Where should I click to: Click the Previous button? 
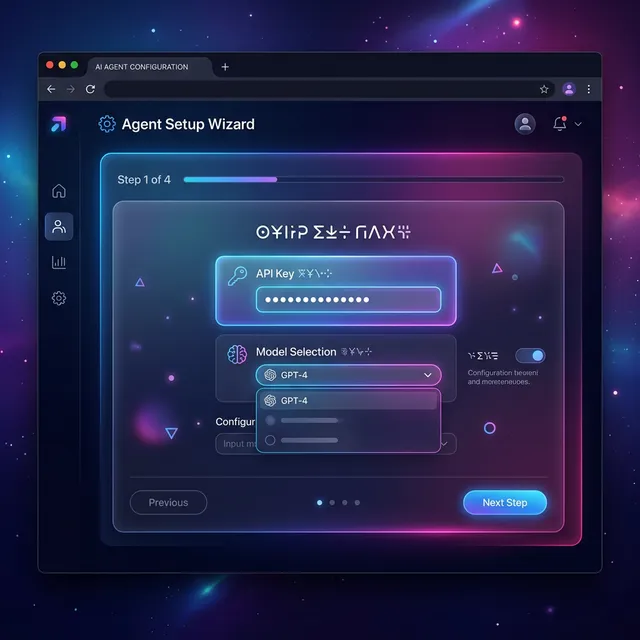point(168,502)
